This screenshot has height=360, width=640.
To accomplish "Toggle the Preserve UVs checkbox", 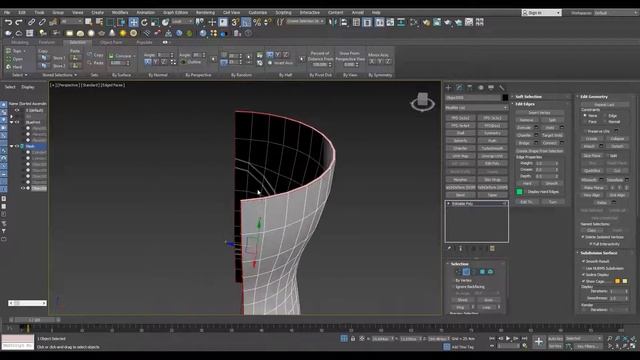I will point(585,131).
